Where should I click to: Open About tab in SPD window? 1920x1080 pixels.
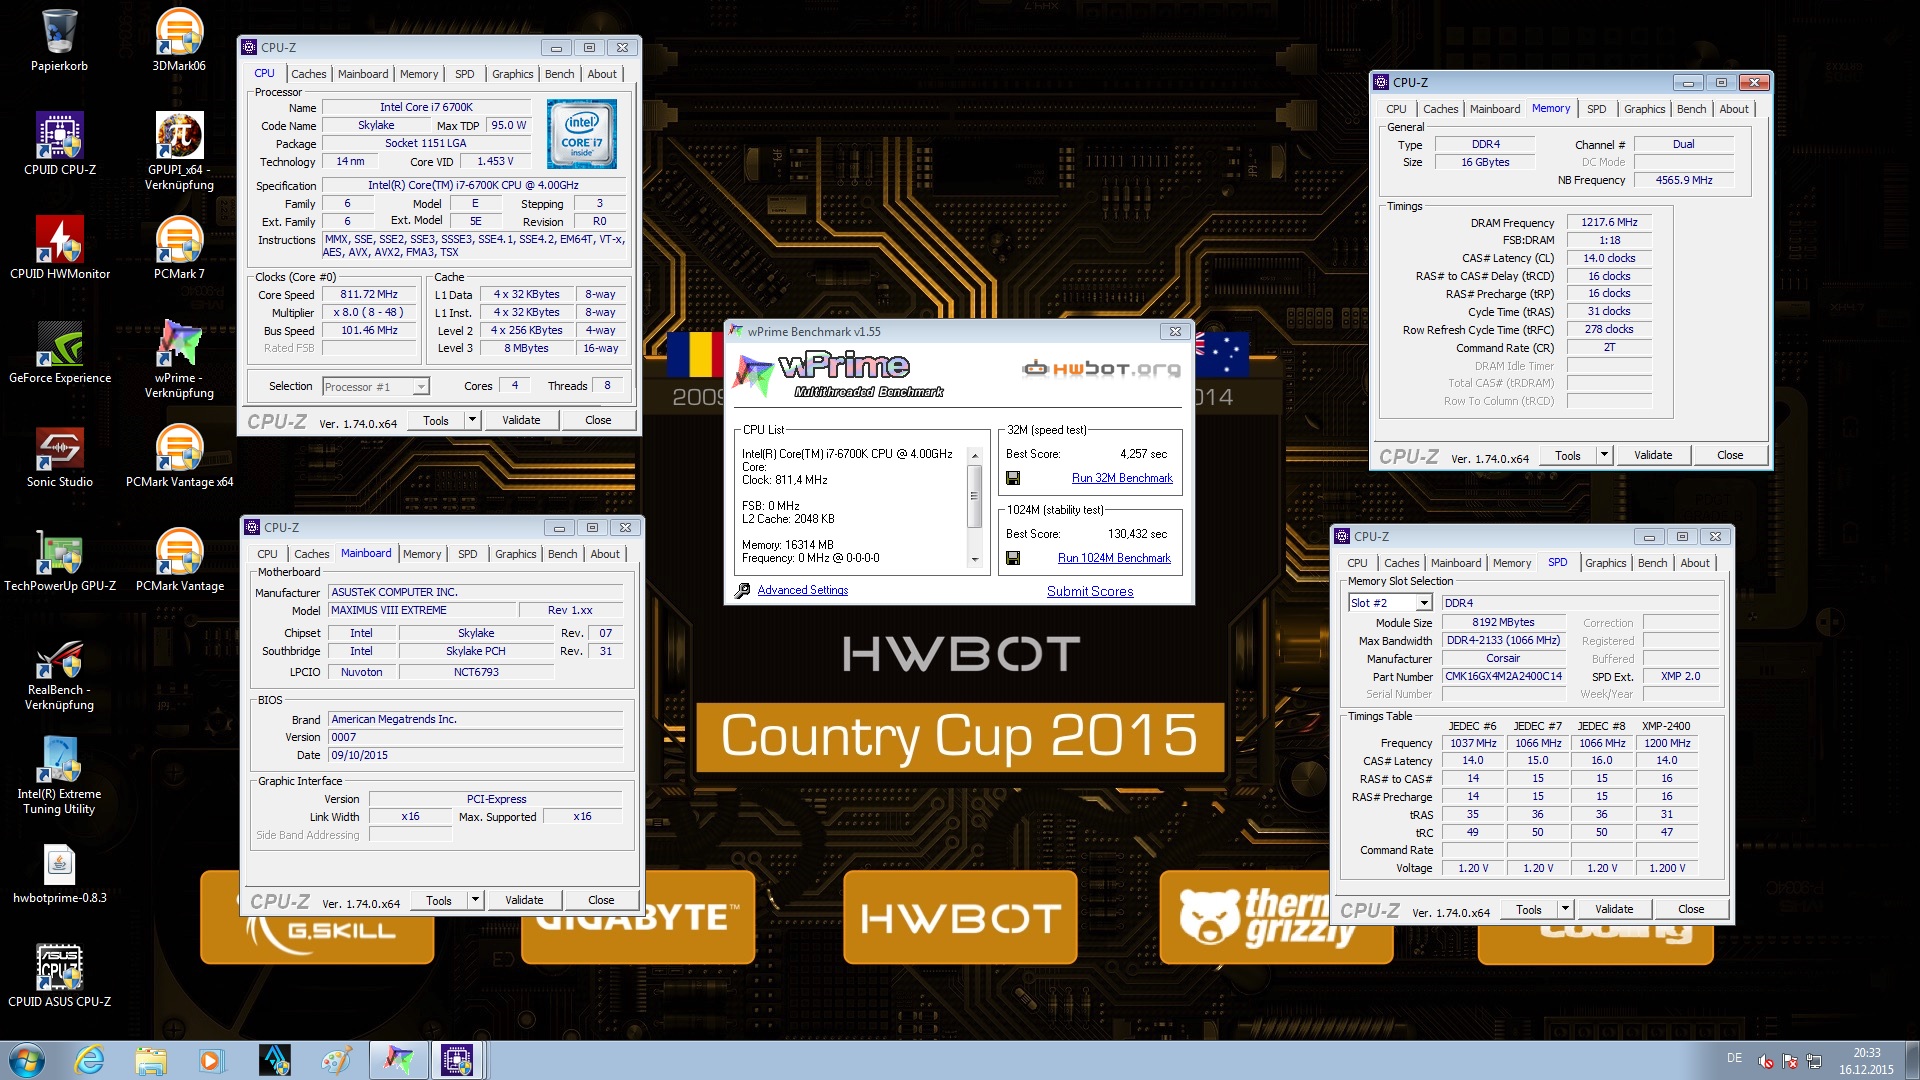point(1694,563)
